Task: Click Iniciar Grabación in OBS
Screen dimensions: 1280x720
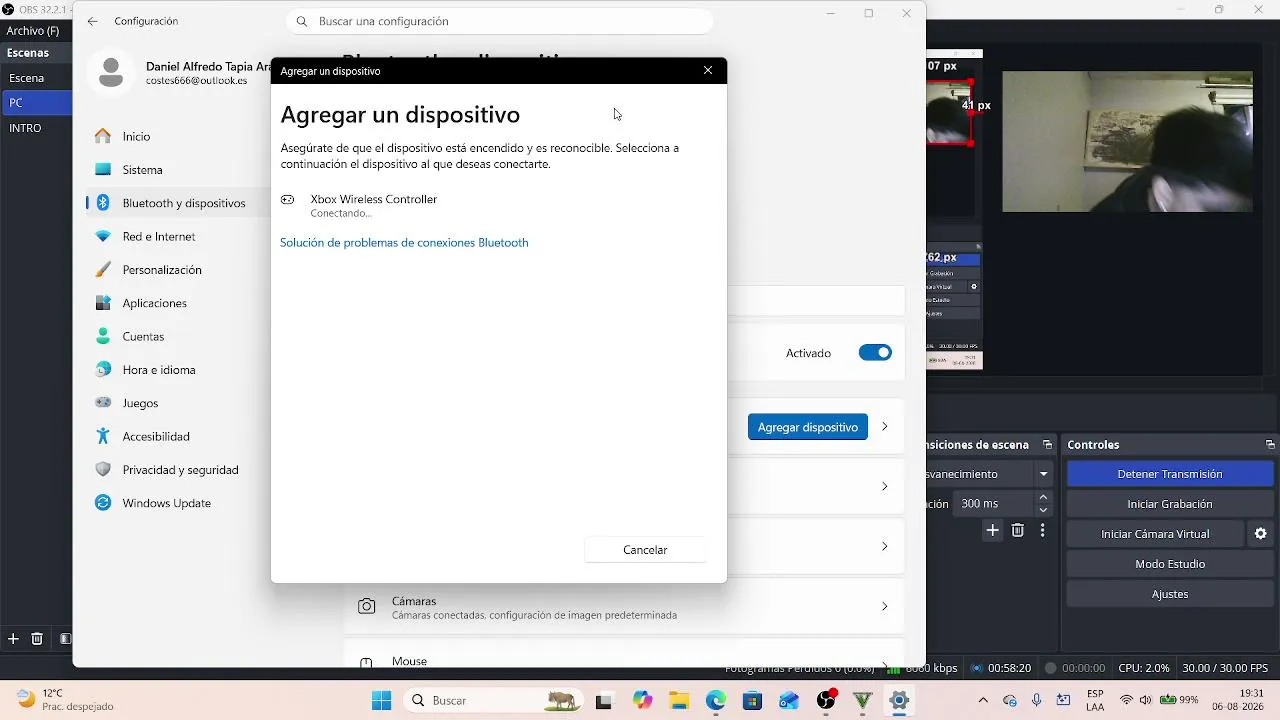Action: point(1170,504)
